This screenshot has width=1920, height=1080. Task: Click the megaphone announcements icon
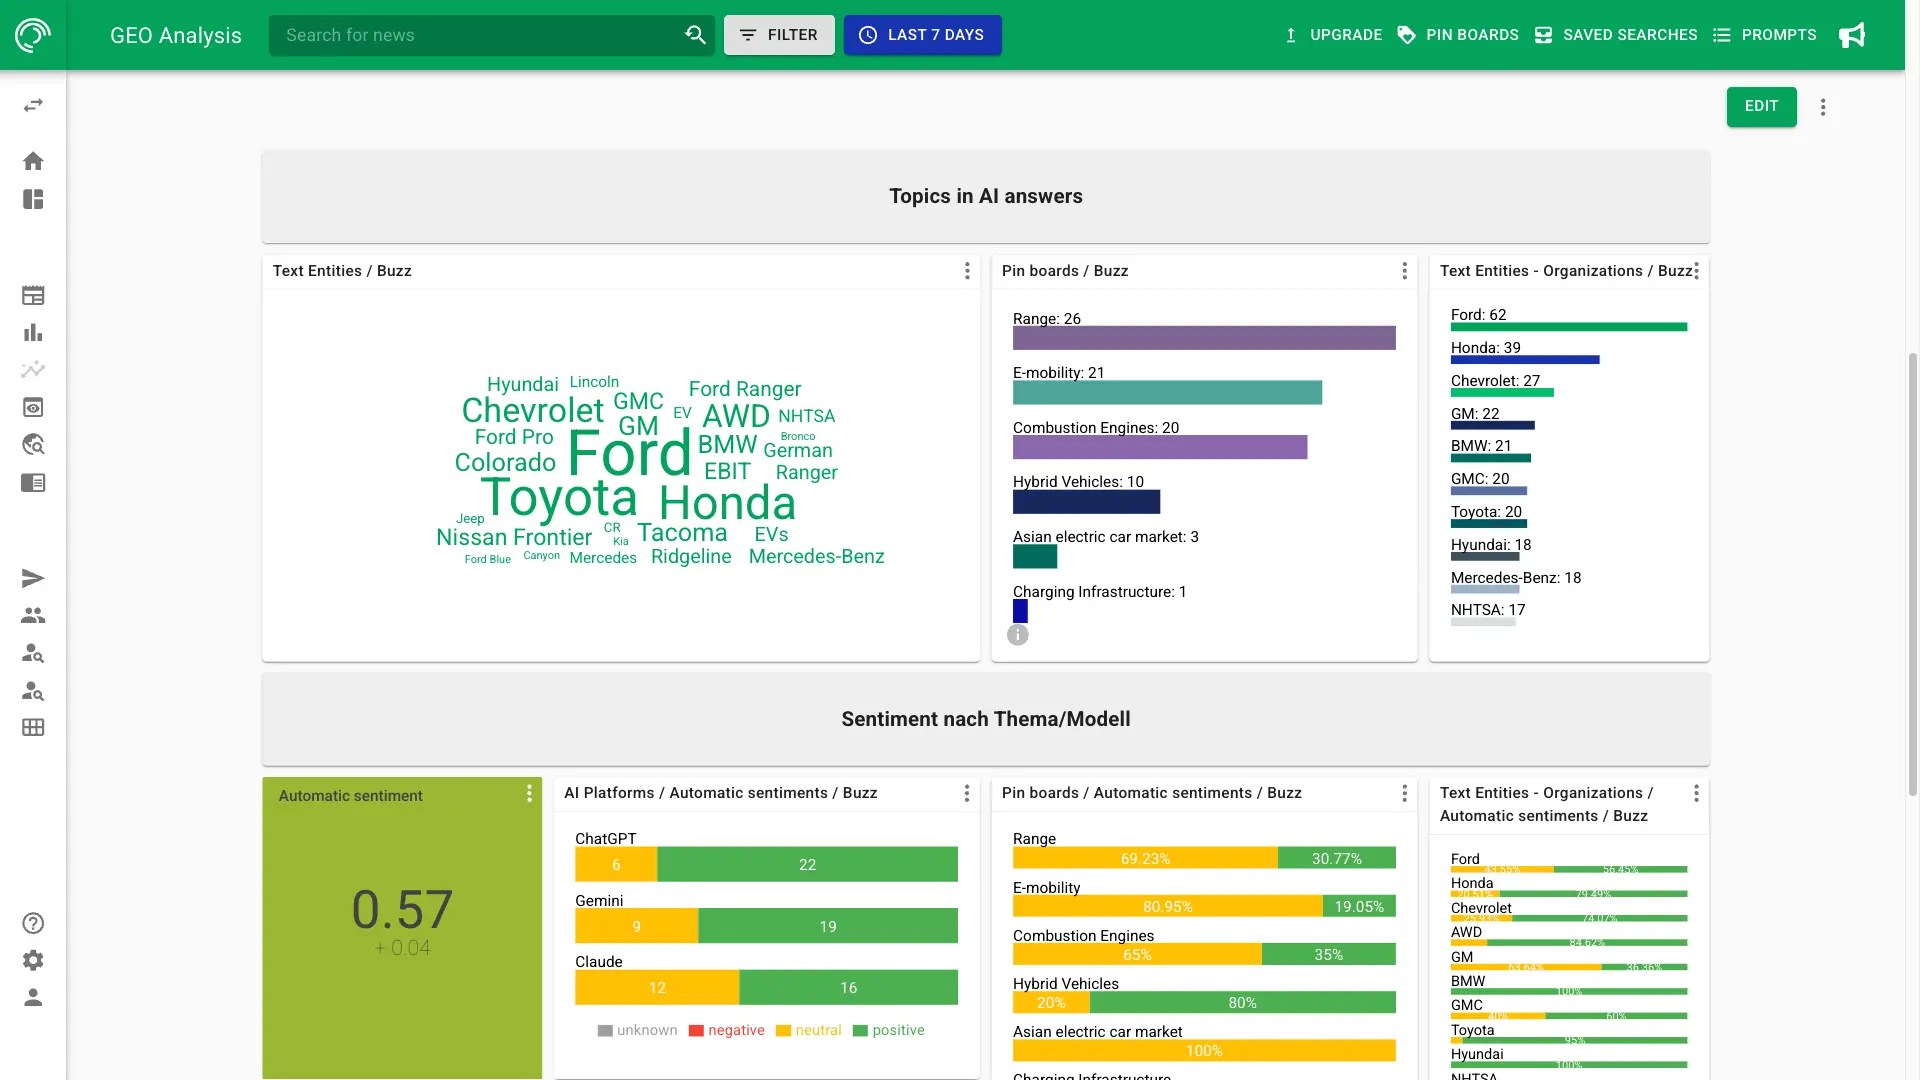tap(1852, 35)
